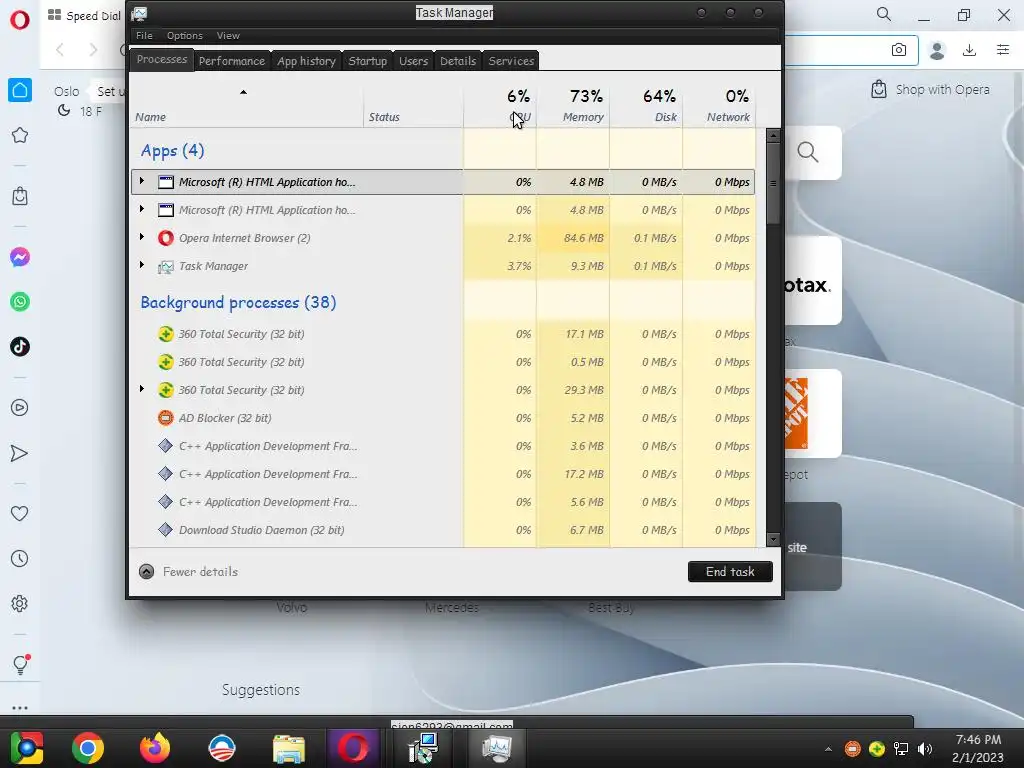Screen dimensions: 1024x768
Task: Open View menu in Task Manager
Action: tap(228, 36)
